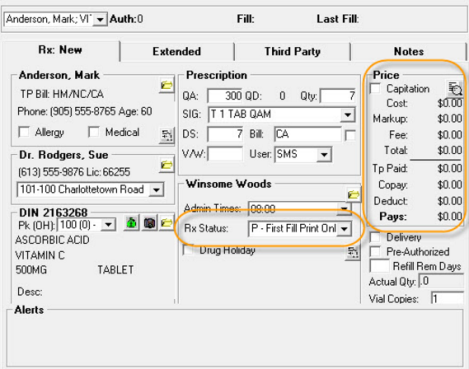
Task: Click the Actual Qty field
Action: (x=441, y=281)
